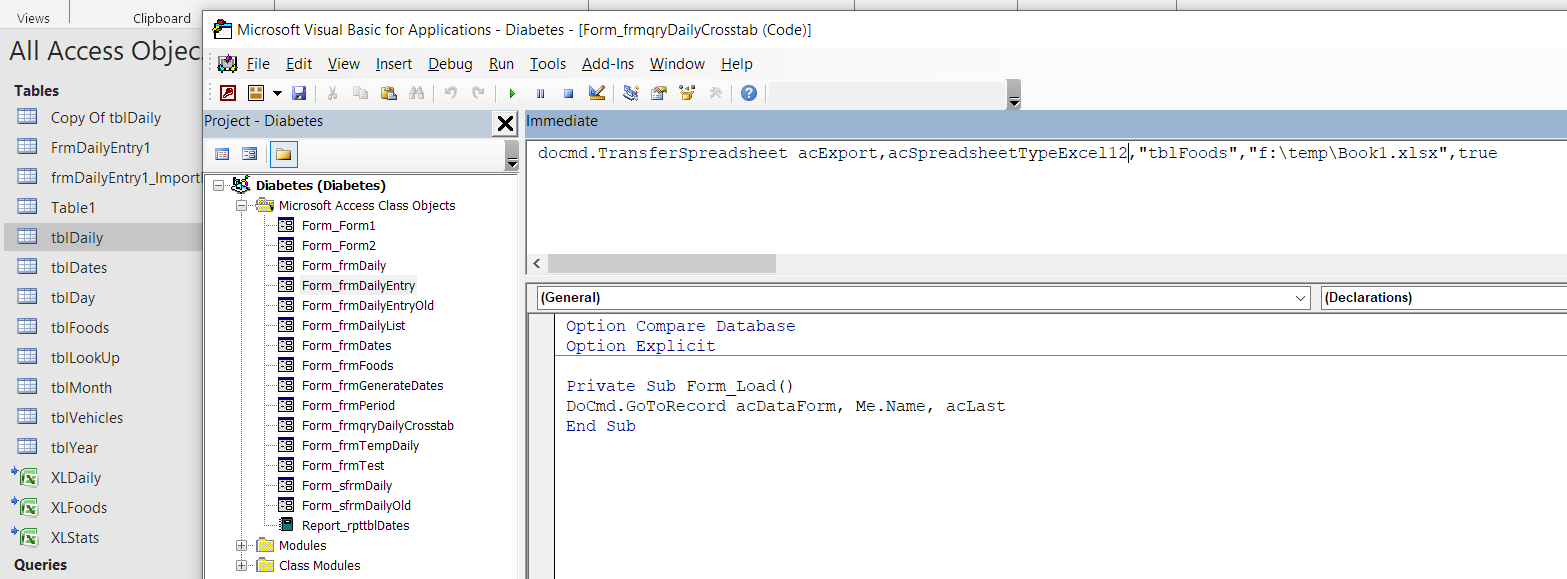Viewport: 1567px width, 579px height.
Task: Save the project with the floppy disk icon
Action: tap(298, 93)
